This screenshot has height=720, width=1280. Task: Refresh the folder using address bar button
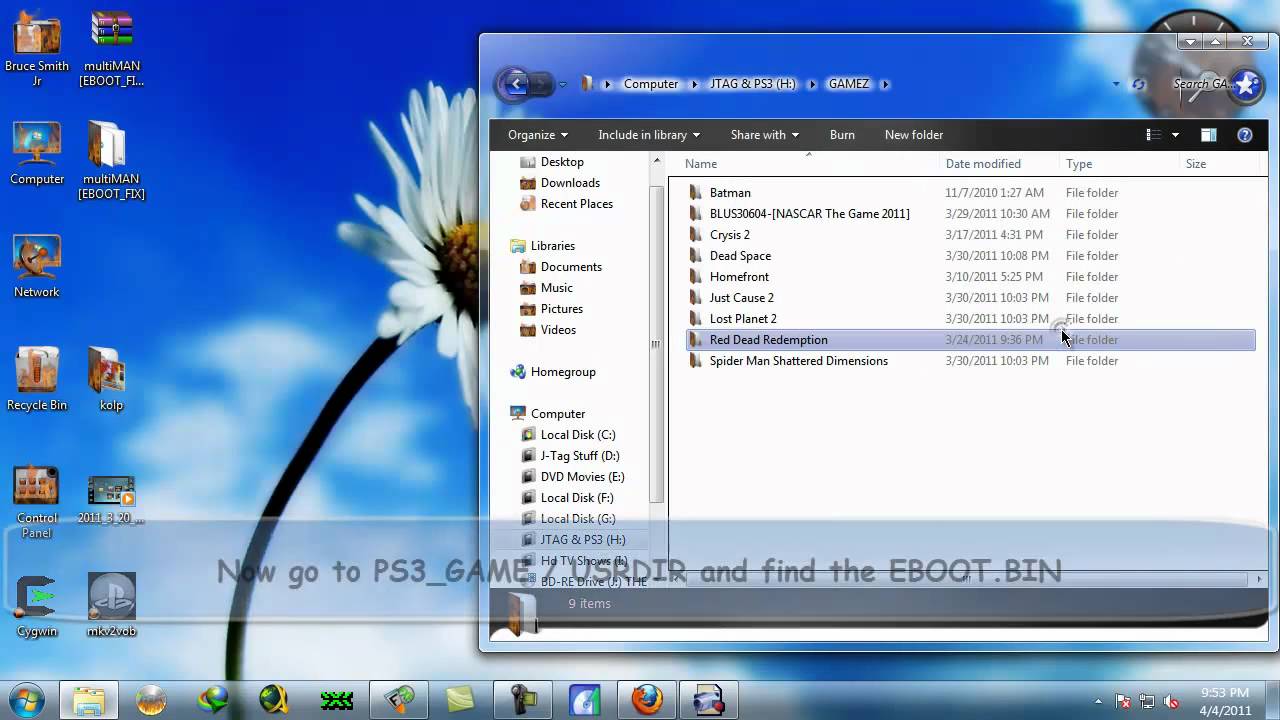pyautogui.click(x=1137, y=84)
